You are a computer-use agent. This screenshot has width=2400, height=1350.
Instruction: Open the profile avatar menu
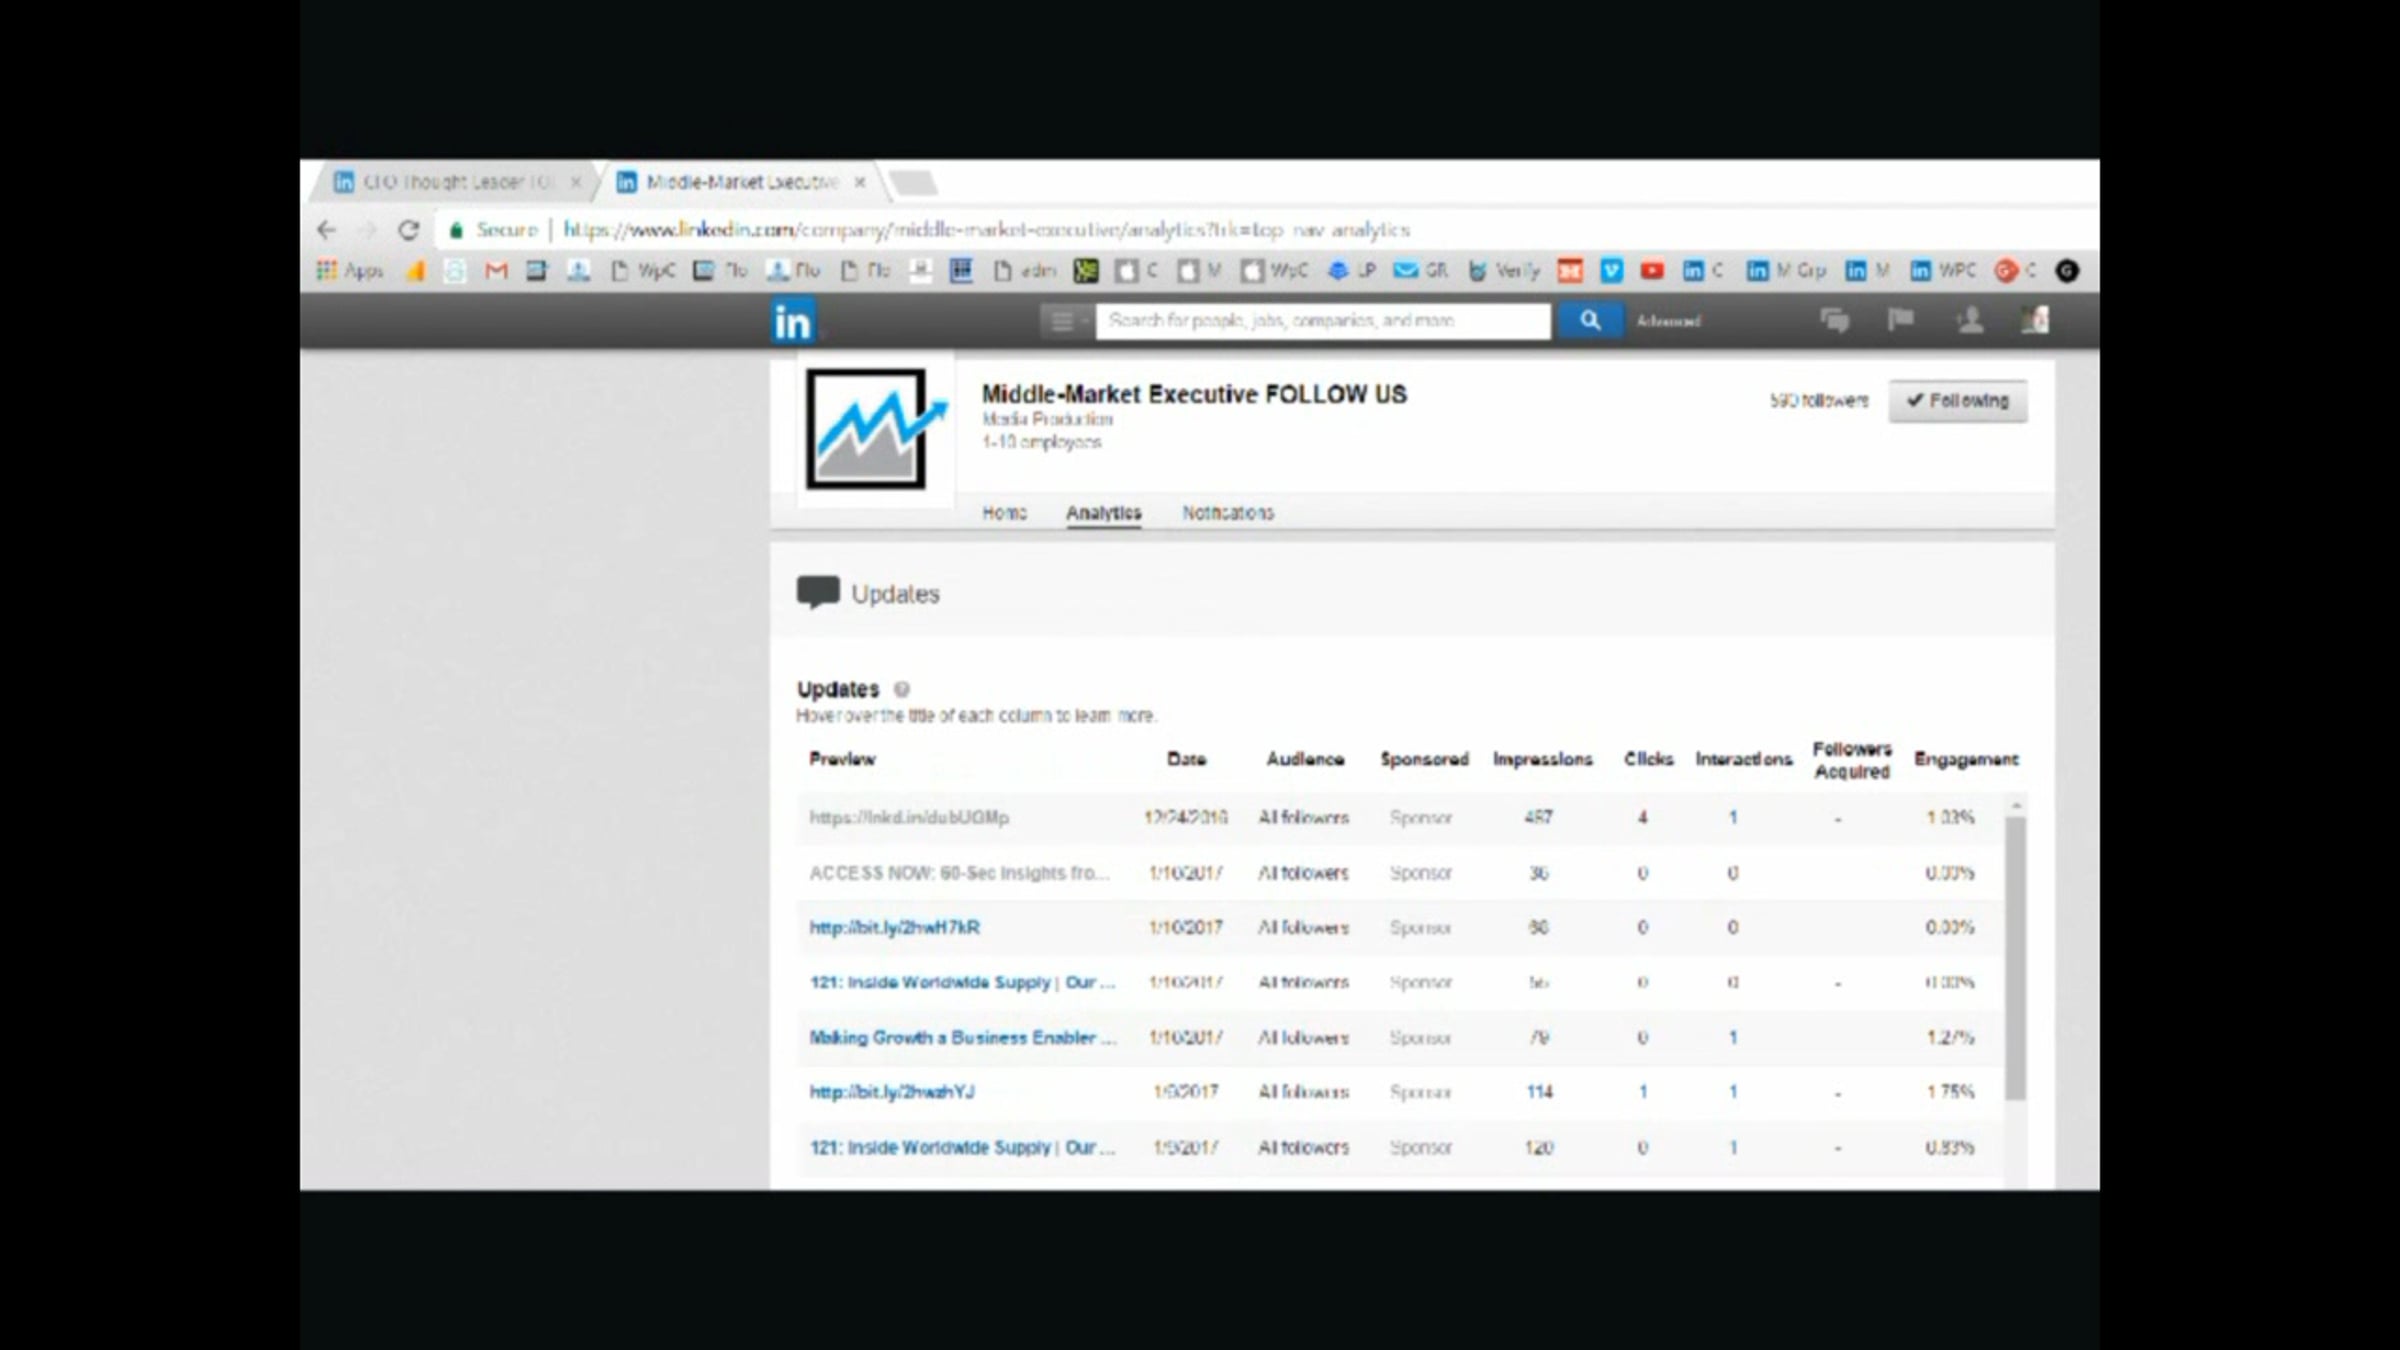pyautogui.click(x=2035, y=321)
